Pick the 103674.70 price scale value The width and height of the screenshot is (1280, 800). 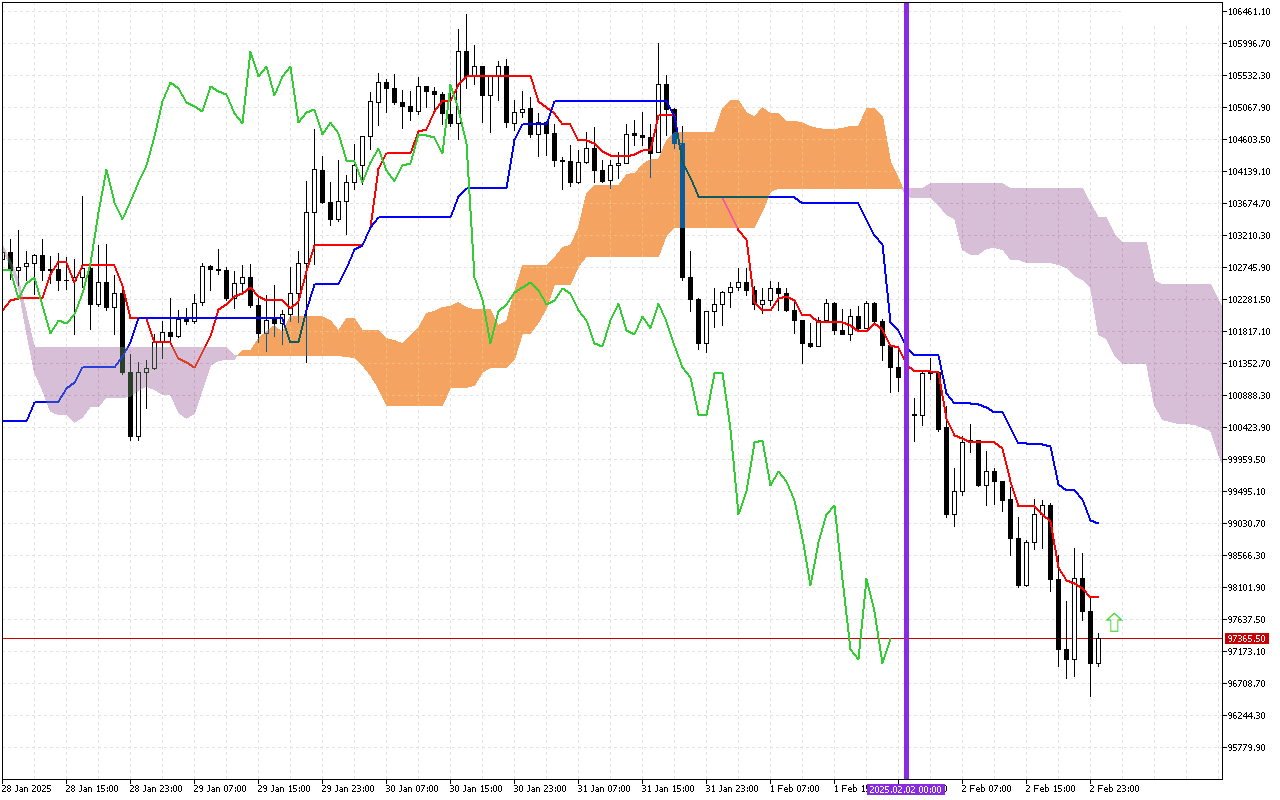[1249, 204]
